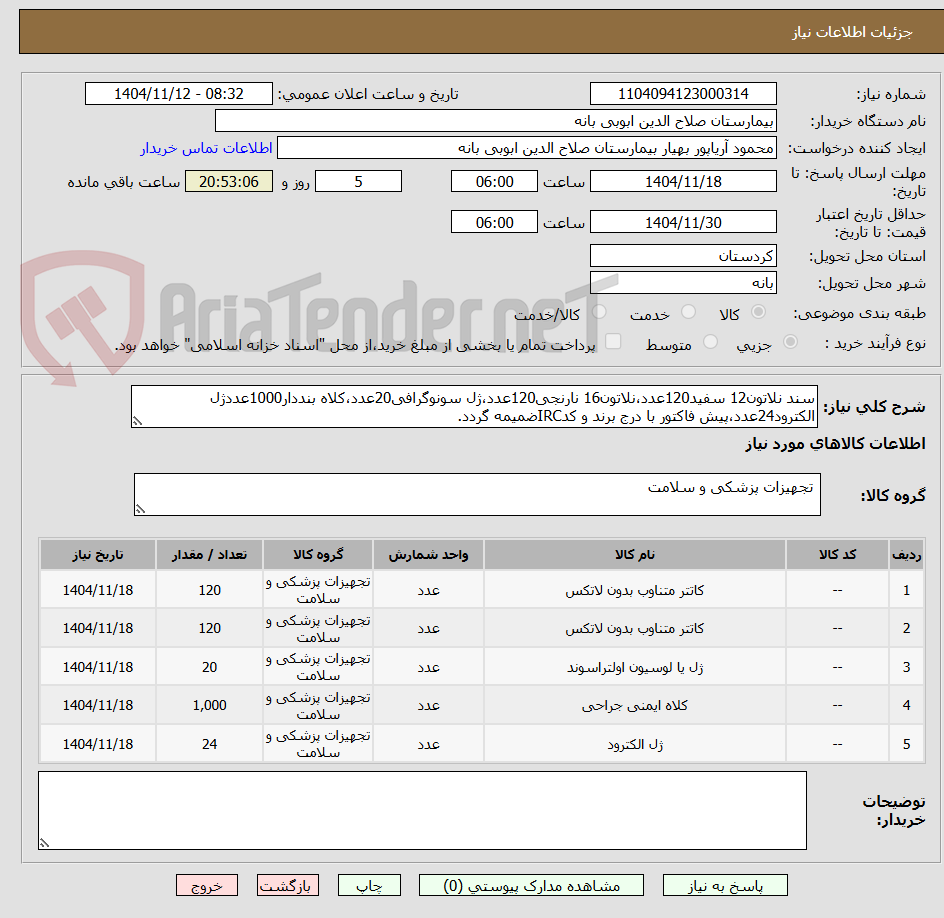944x918 pixels.
Task: Click the remaining days field showing 5
Action: pos(358,181)
